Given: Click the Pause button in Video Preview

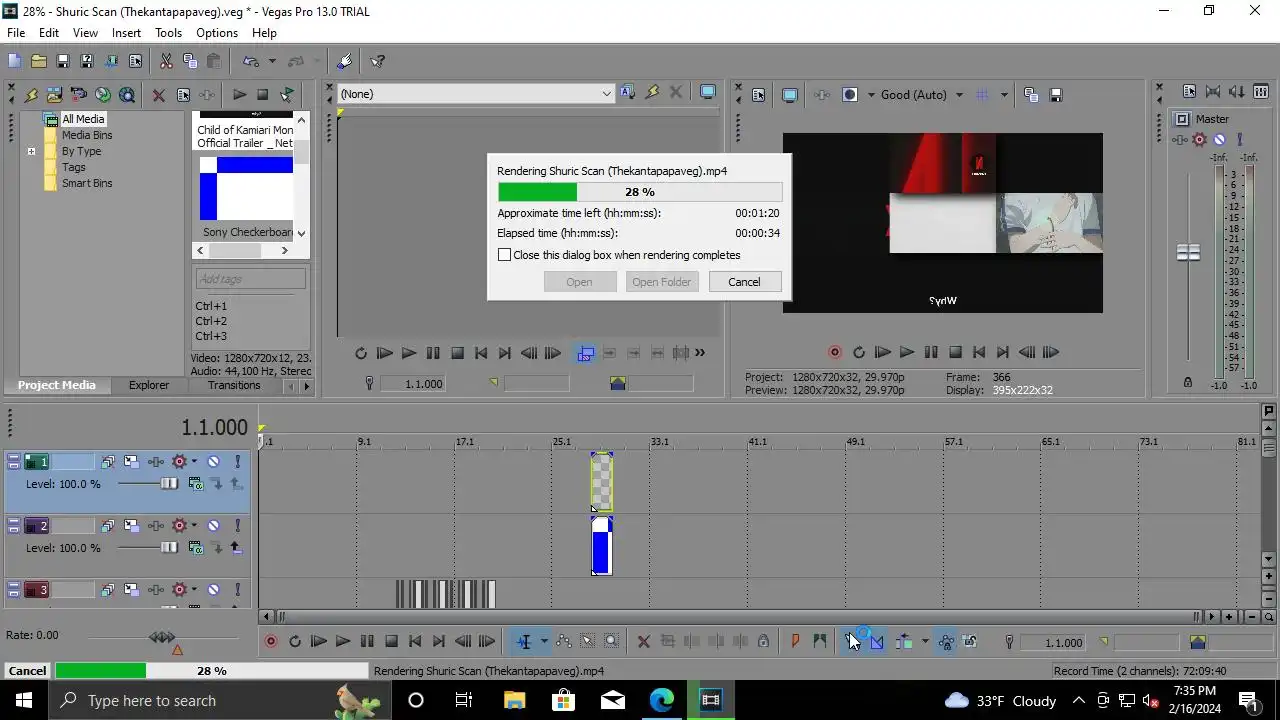Looking at the screenshot, I should pyautogui.click(x=931, y=352).
